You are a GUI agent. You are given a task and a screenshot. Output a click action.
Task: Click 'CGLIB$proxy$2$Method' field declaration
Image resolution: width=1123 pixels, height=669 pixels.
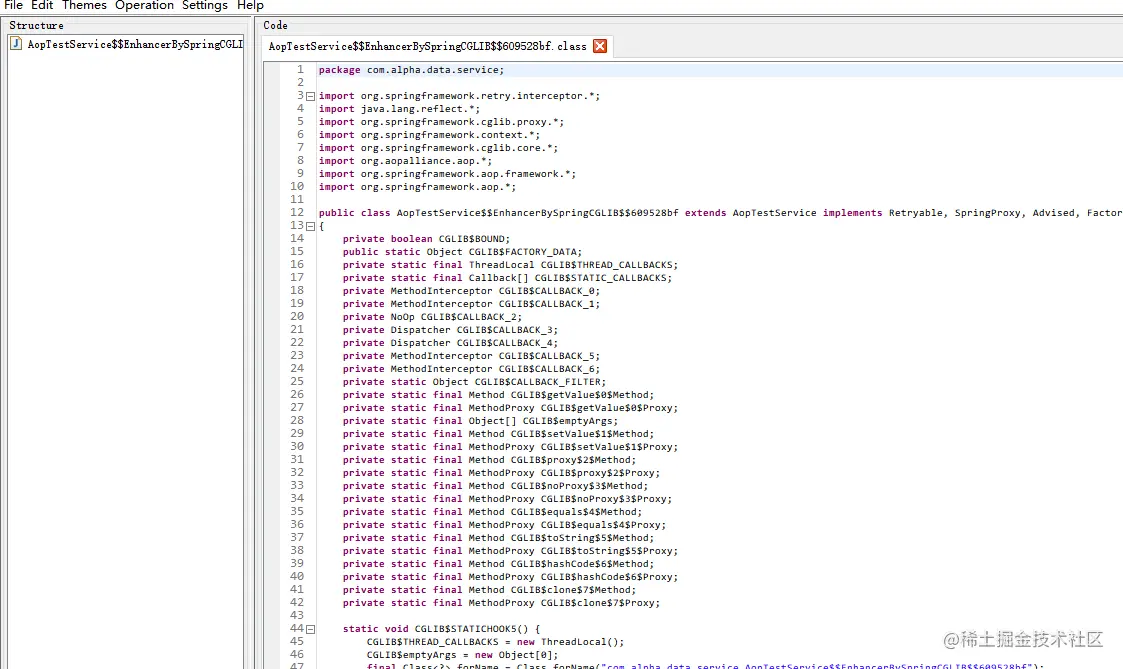click(x=489, y=460)
